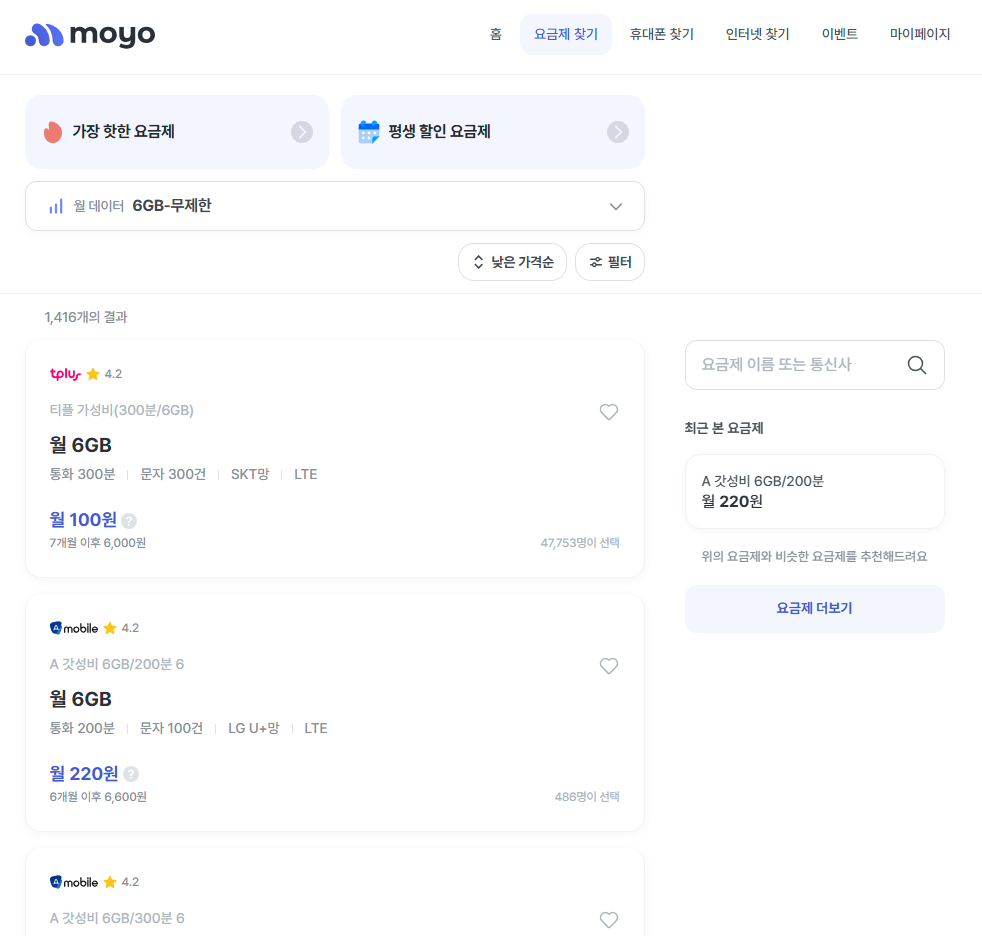Click LG U+망 label
Viewport: 982px width, 936px height.
coord(254,729)
